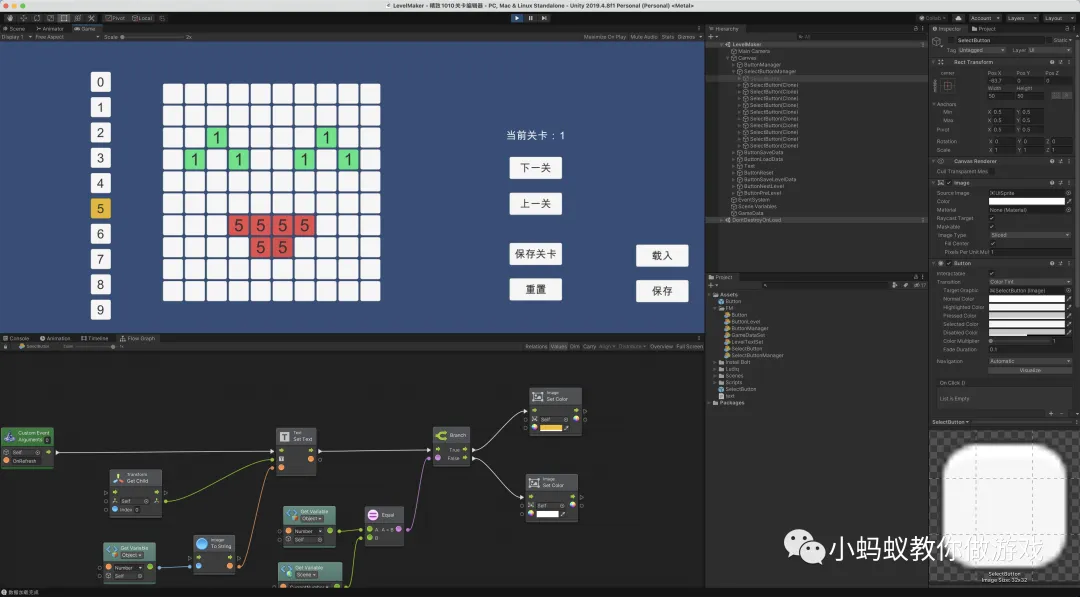
Task: Click the 载入 button
Action: (x=662, y=255)
